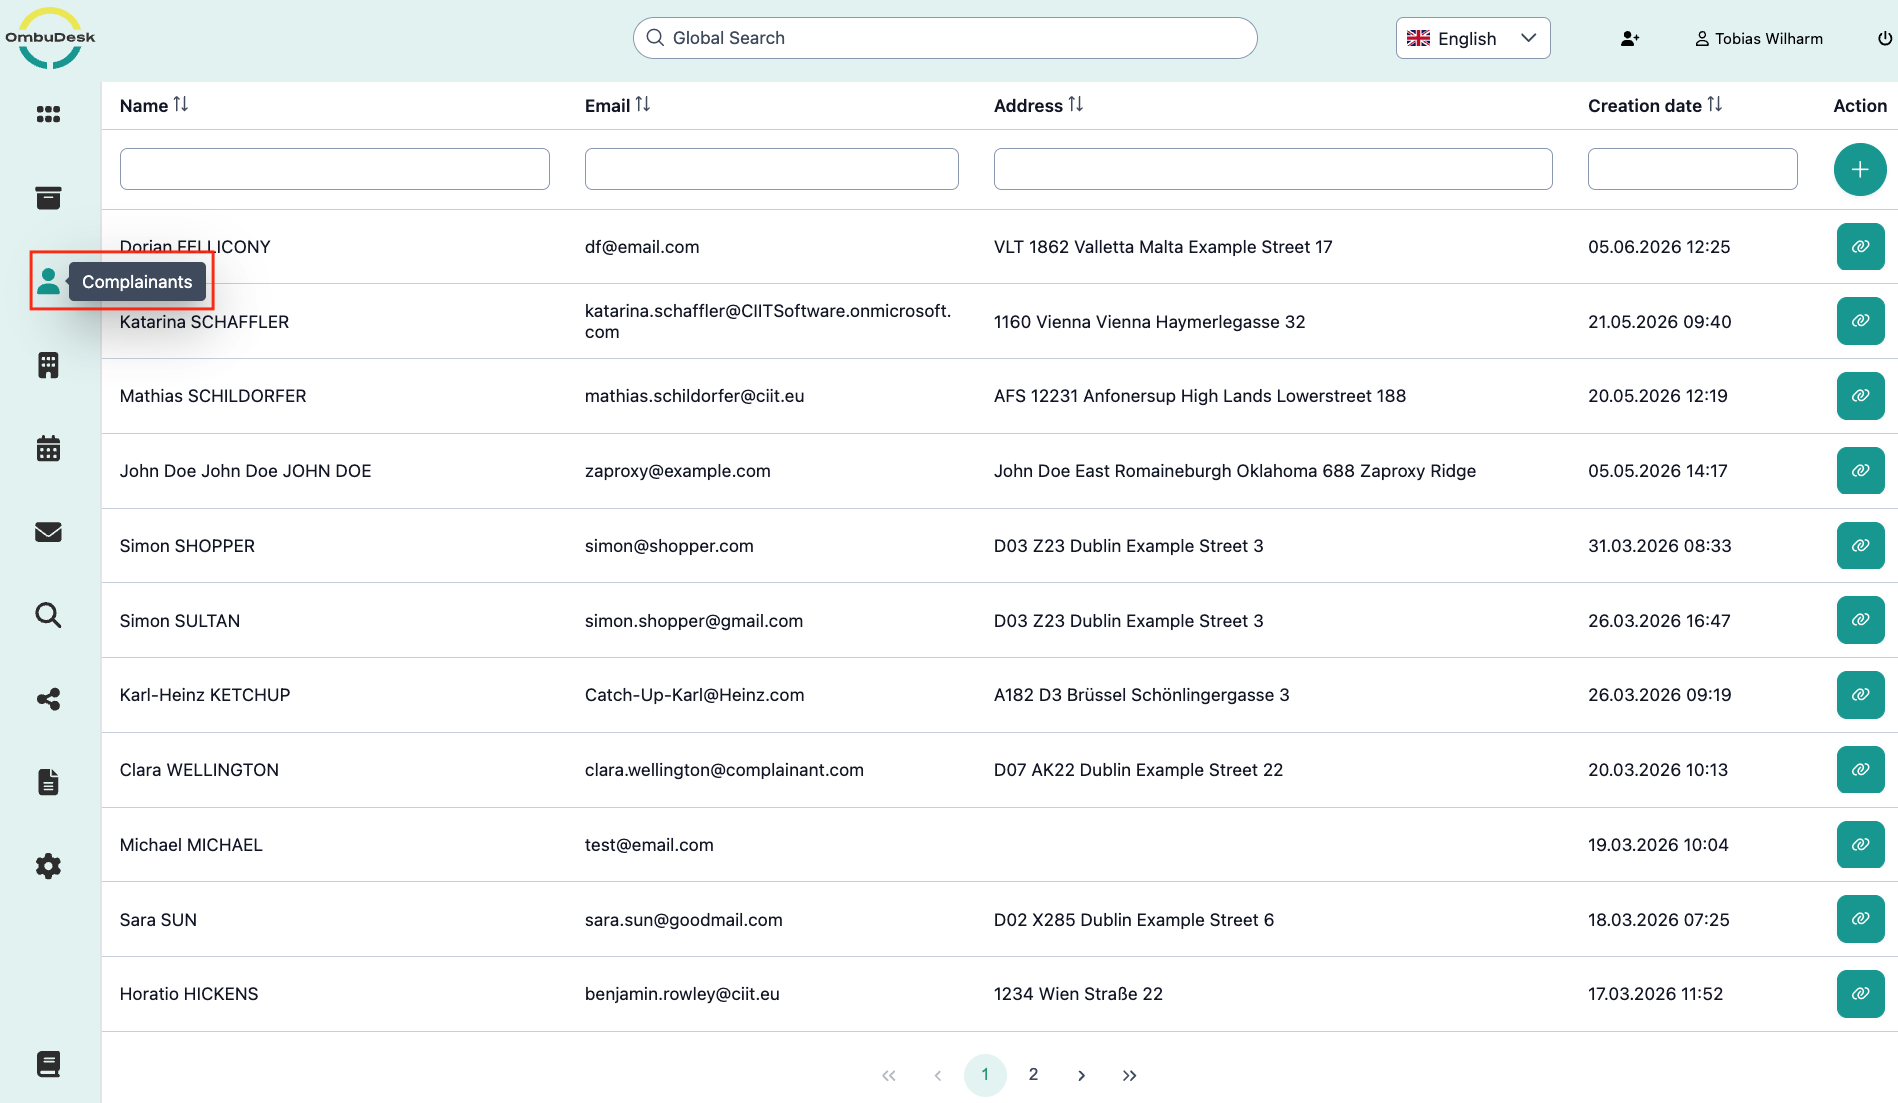The width and height of the screenshot is (1898, 1103).
Task: Click email clara.wellington@complainant.com
Action: click(x=724, y=770)
